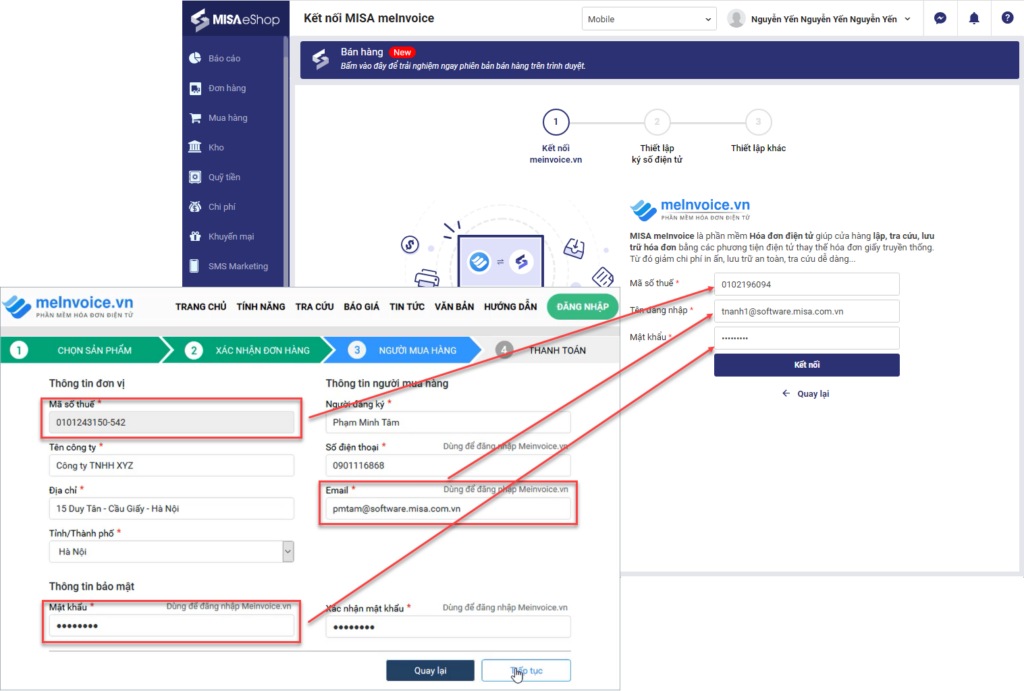This screenshot has height=691, width=1024.
Task: Focus the Người đăng ký field
Action: (x=448, y=423)
